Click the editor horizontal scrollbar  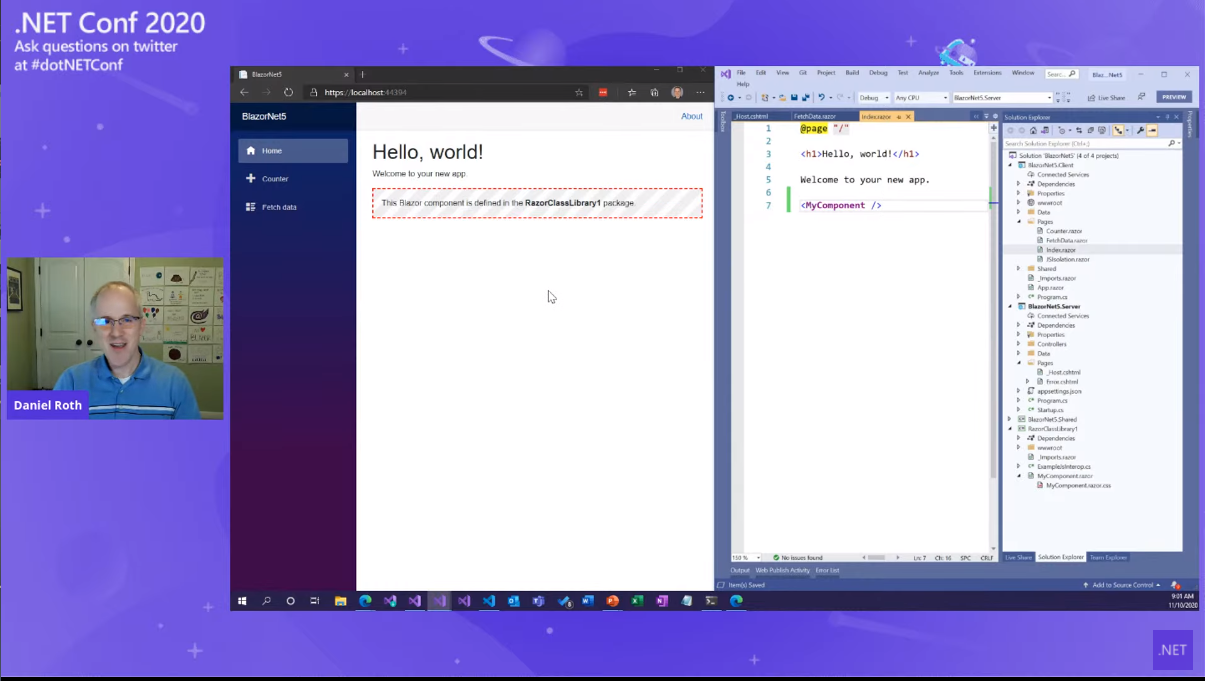coord(875,557)
